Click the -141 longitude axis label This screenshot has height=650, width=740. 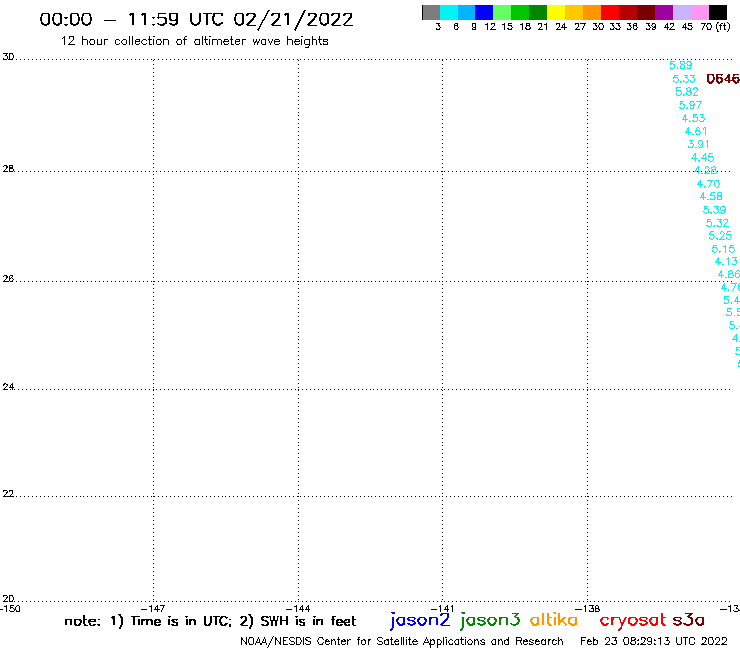(443, 608)
